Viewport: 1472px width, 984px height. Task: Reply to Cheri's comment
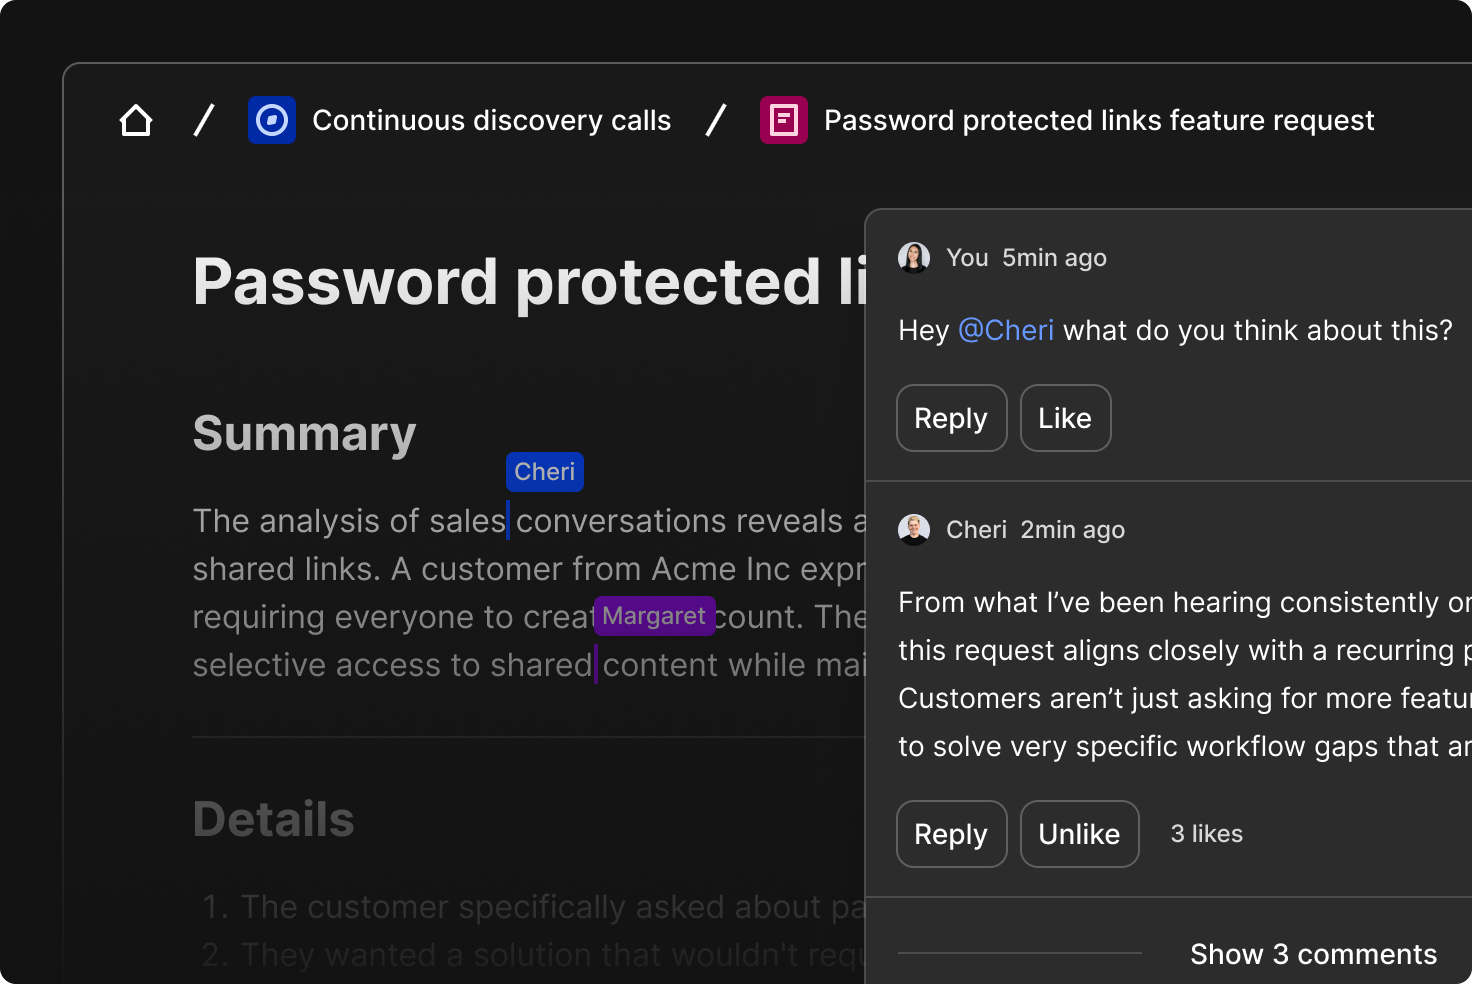point(951,834)
